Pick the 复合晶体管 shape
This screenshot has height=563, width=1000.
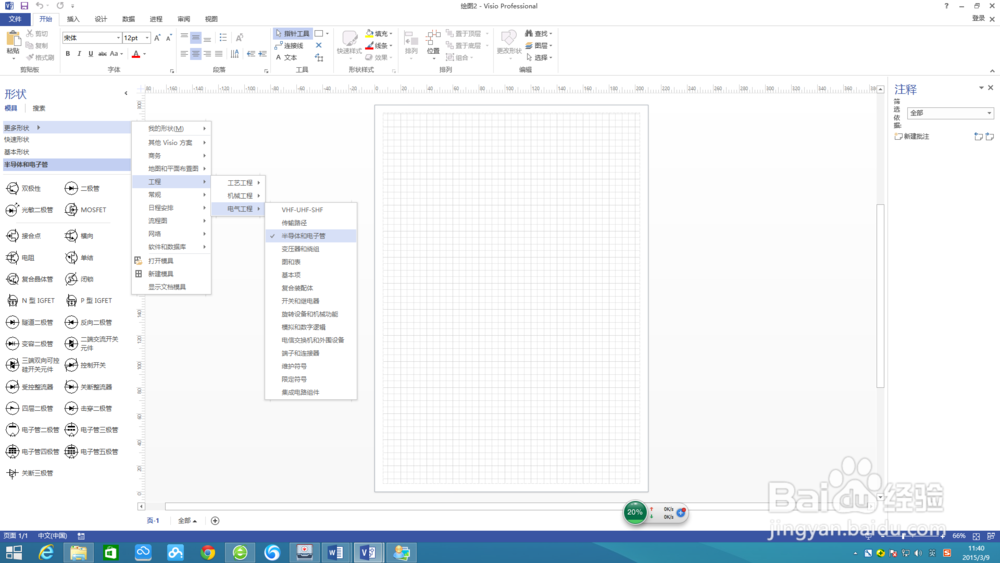[x=29, y=279]
